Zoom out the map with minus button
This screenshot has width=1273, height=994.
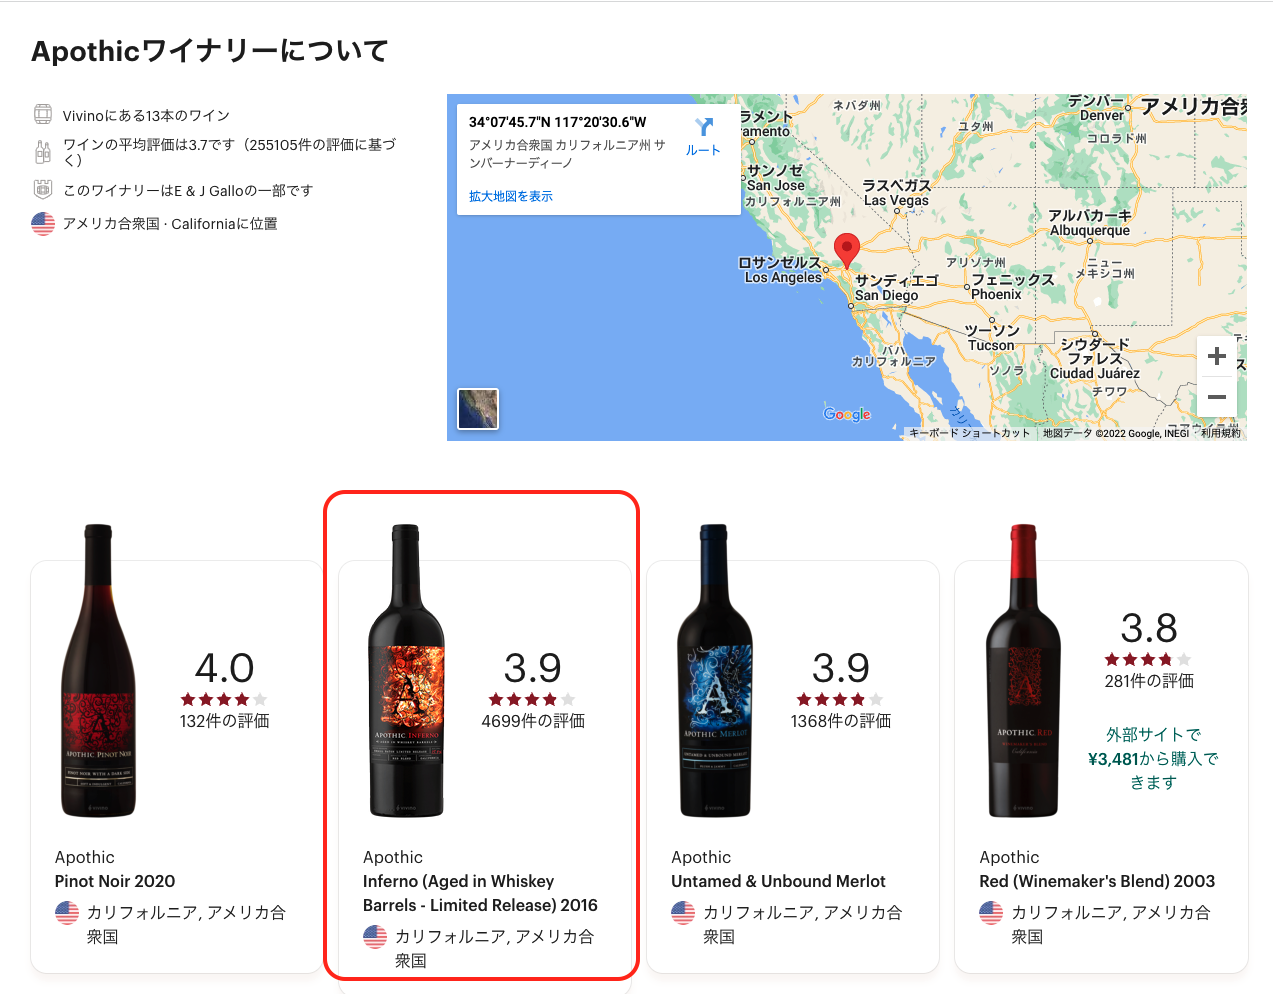[1217, 396]
